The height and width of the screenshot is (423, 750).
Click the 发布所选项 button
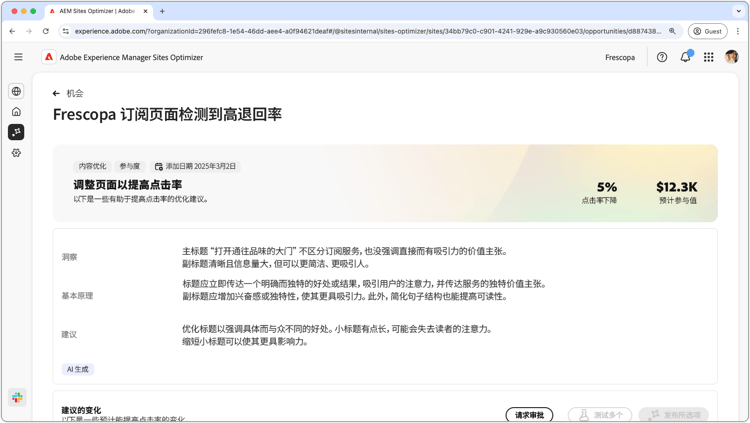pyautogui.click(x=673, y=415)
